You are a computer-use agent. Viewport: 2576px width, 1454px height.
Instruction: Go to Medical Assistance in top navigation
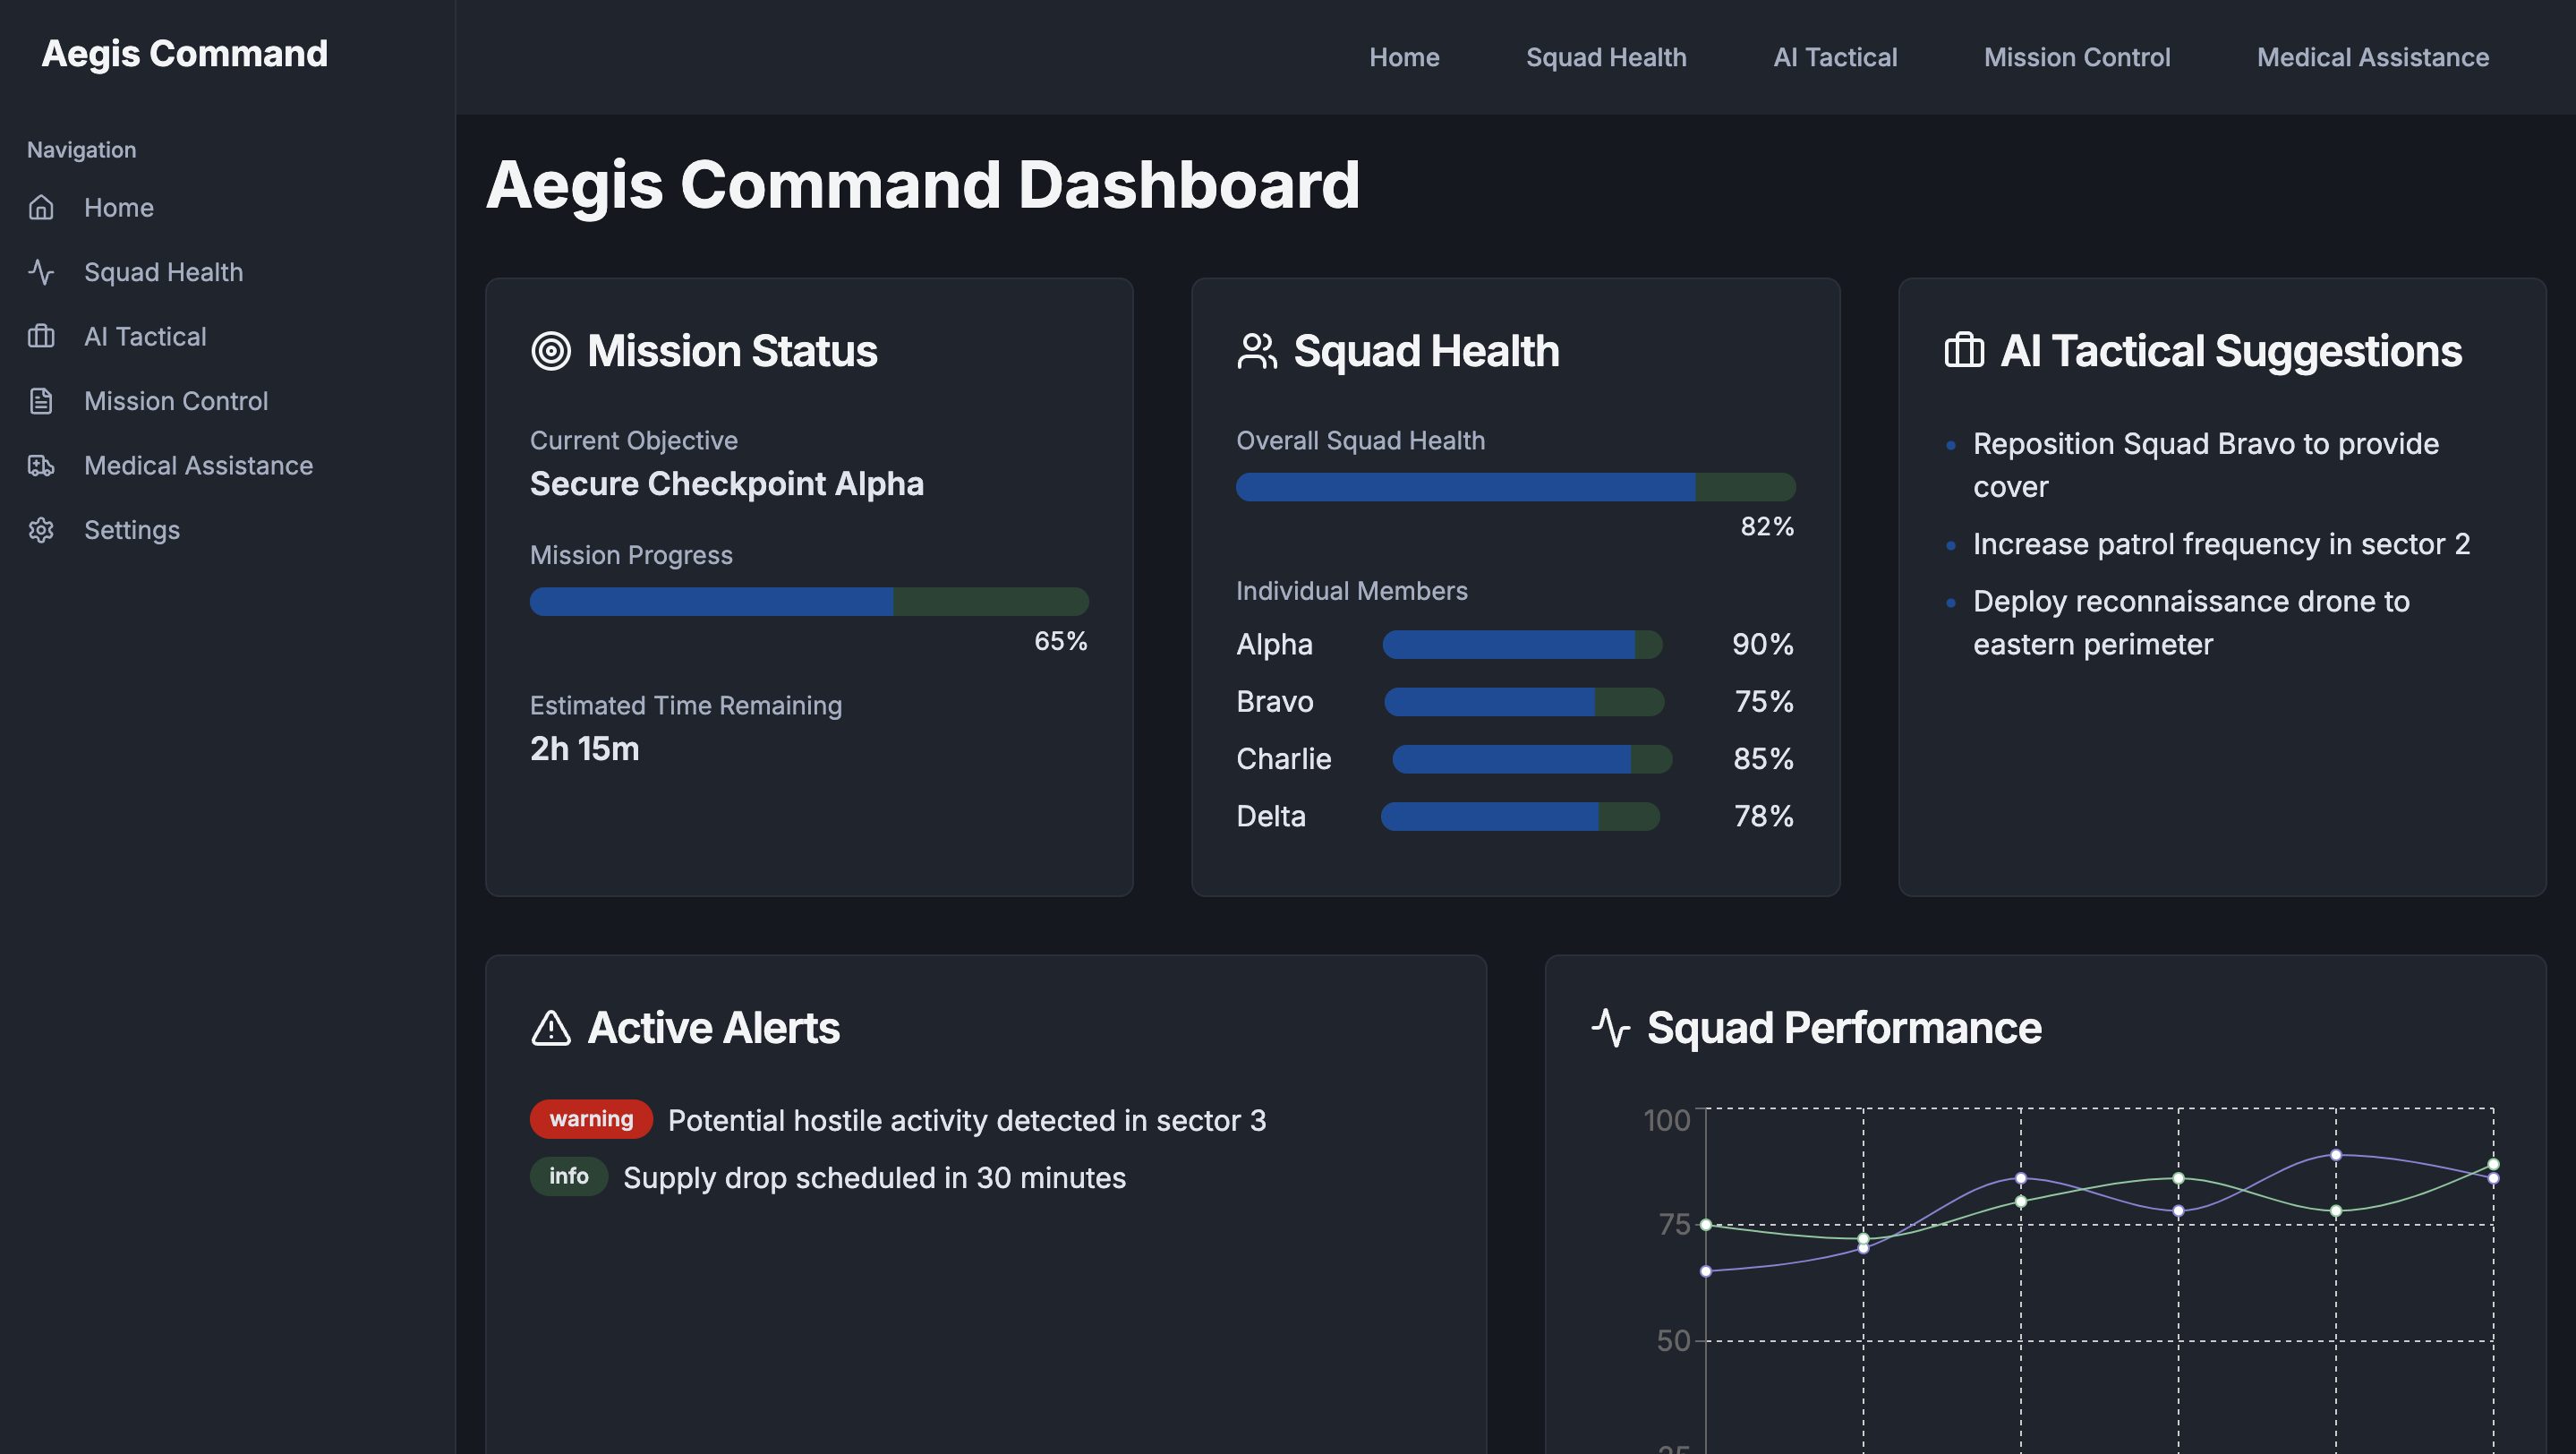pyautogui.click(x=2372, y=57)
